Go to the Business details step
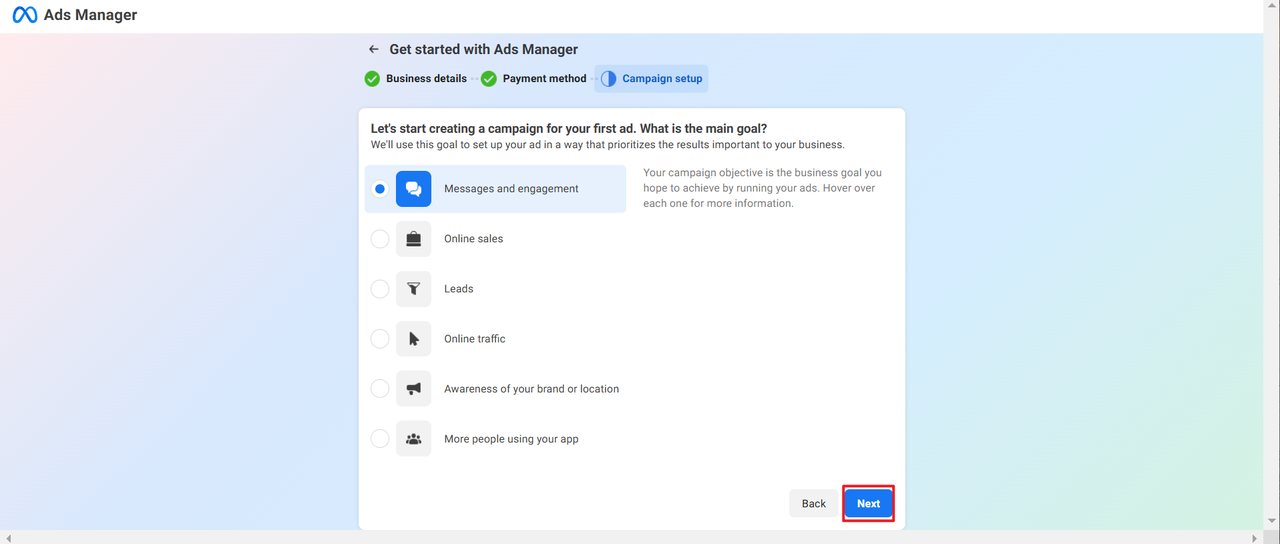 (x=416, y=79)
